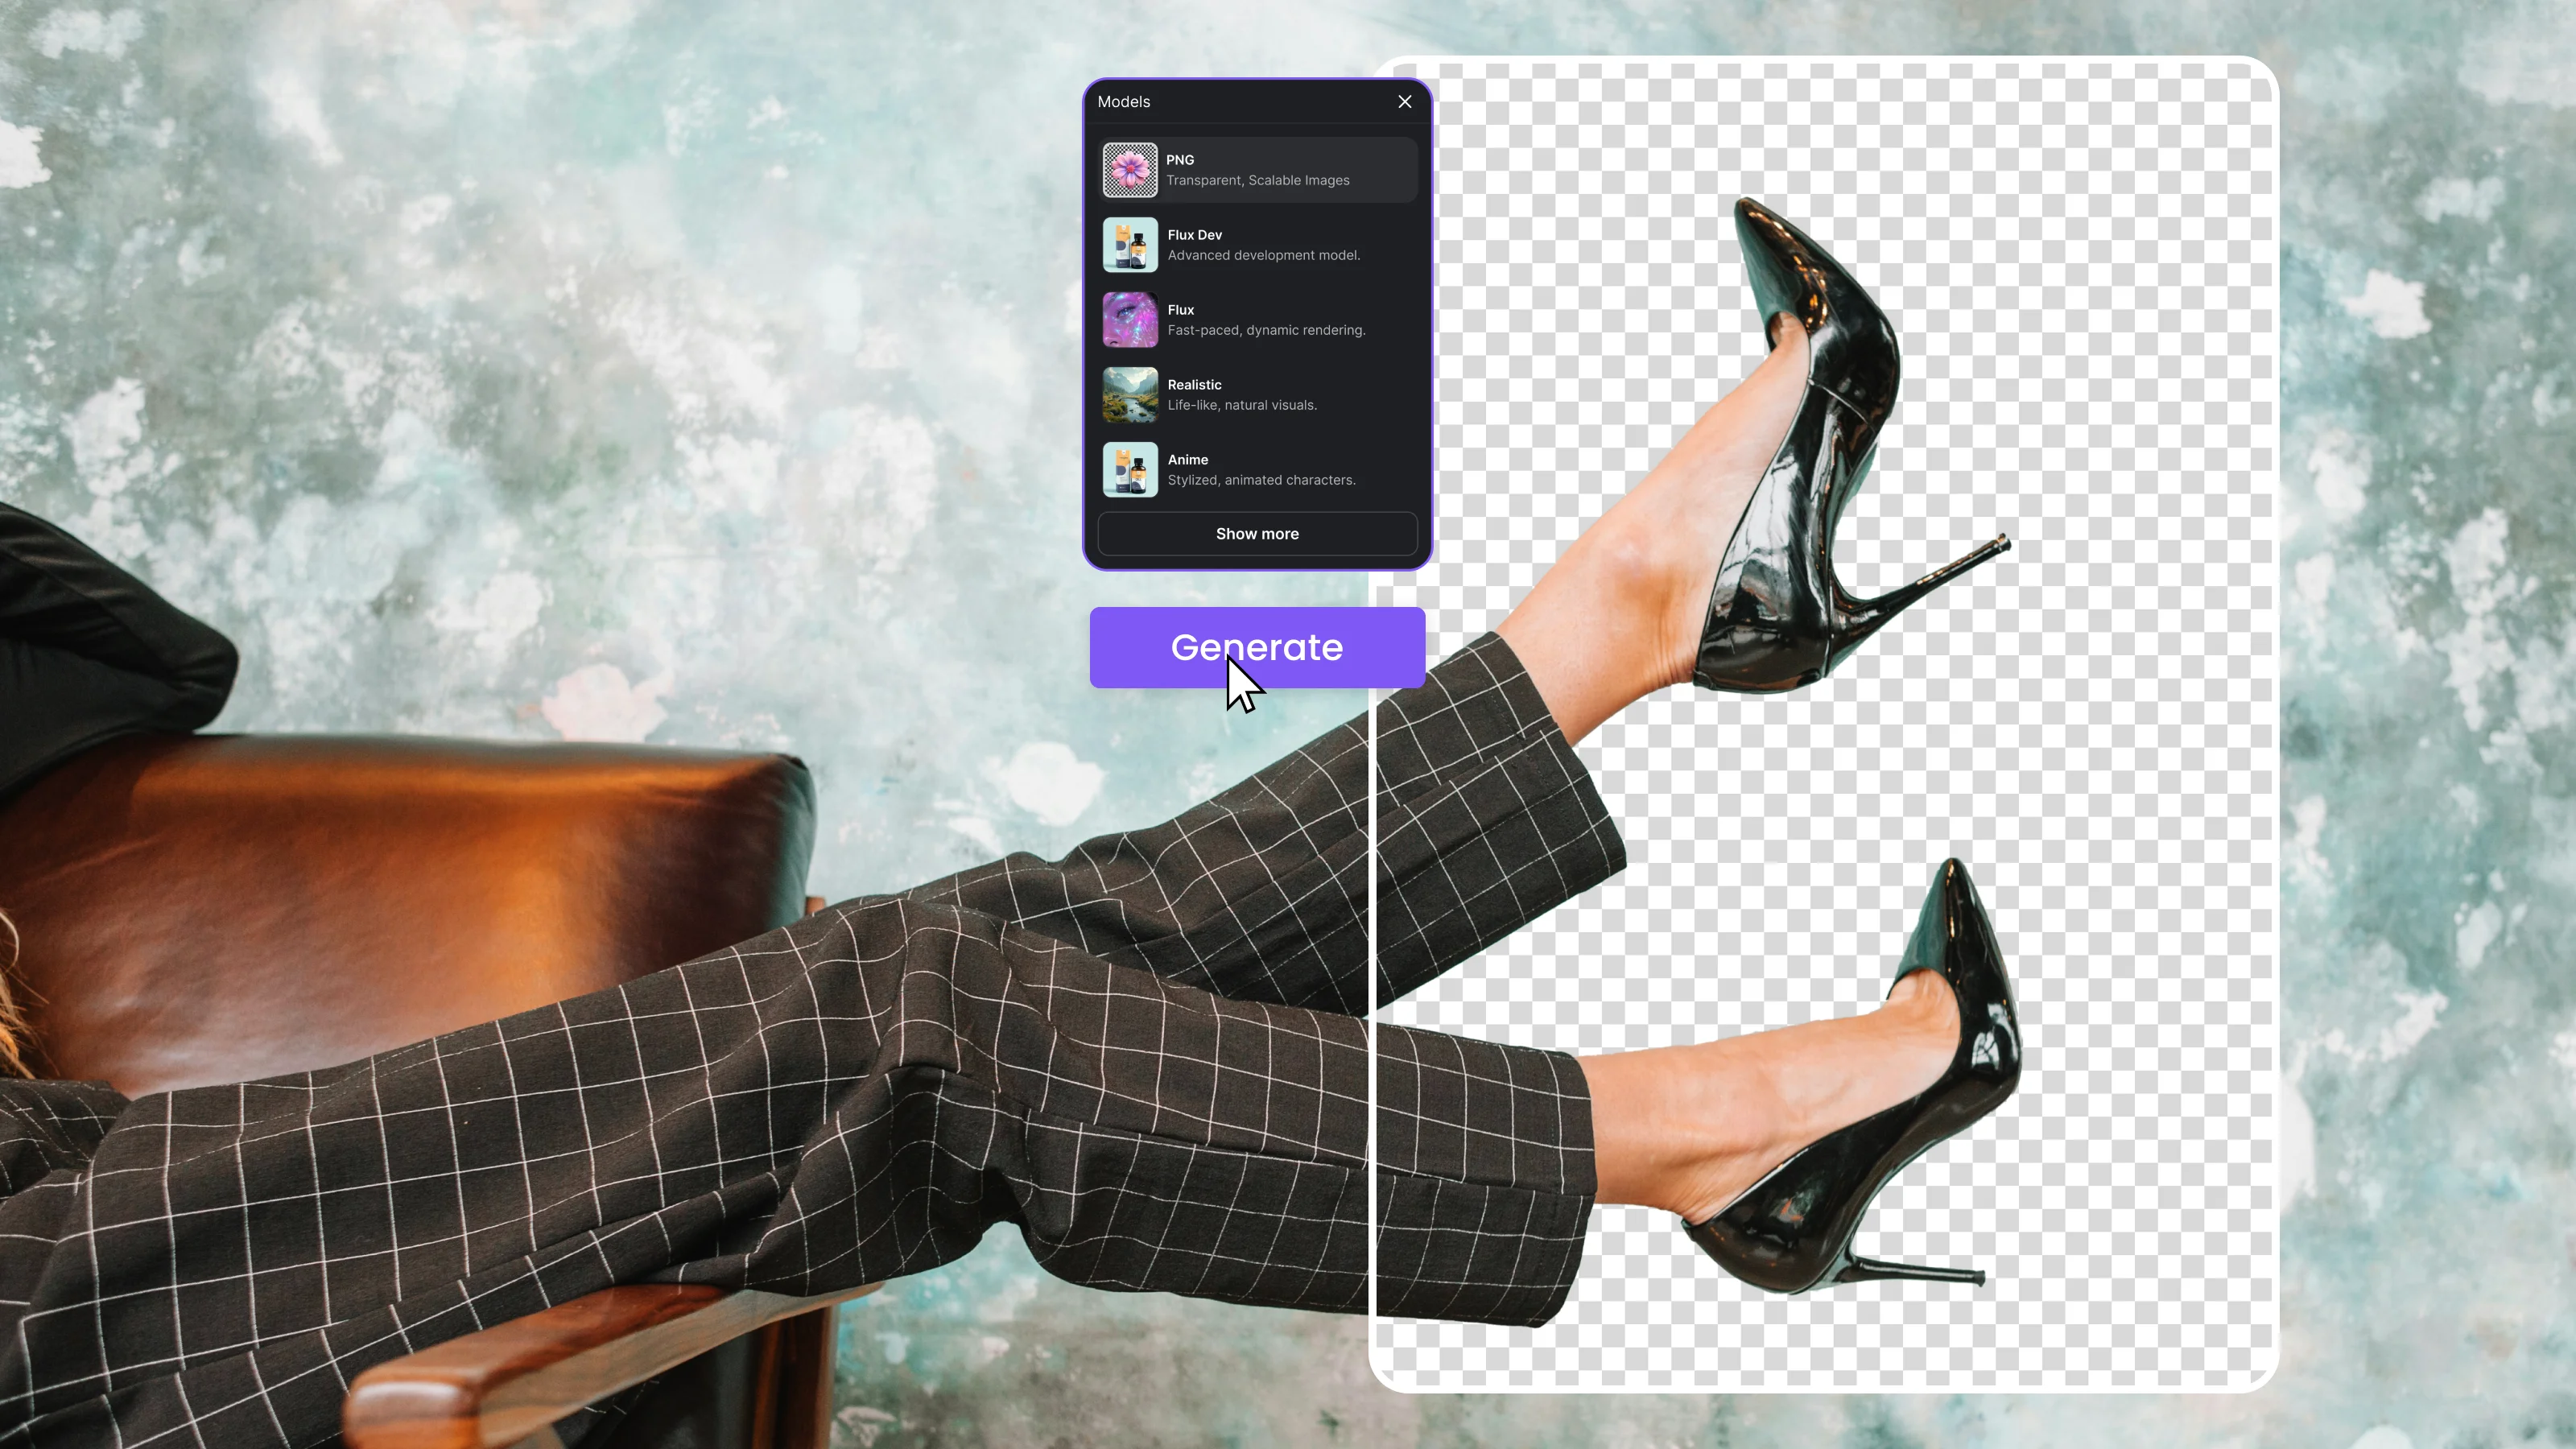The image size is (2576, 1449).
Task: Expand the list with Show more
Action: coord(1258,534)
